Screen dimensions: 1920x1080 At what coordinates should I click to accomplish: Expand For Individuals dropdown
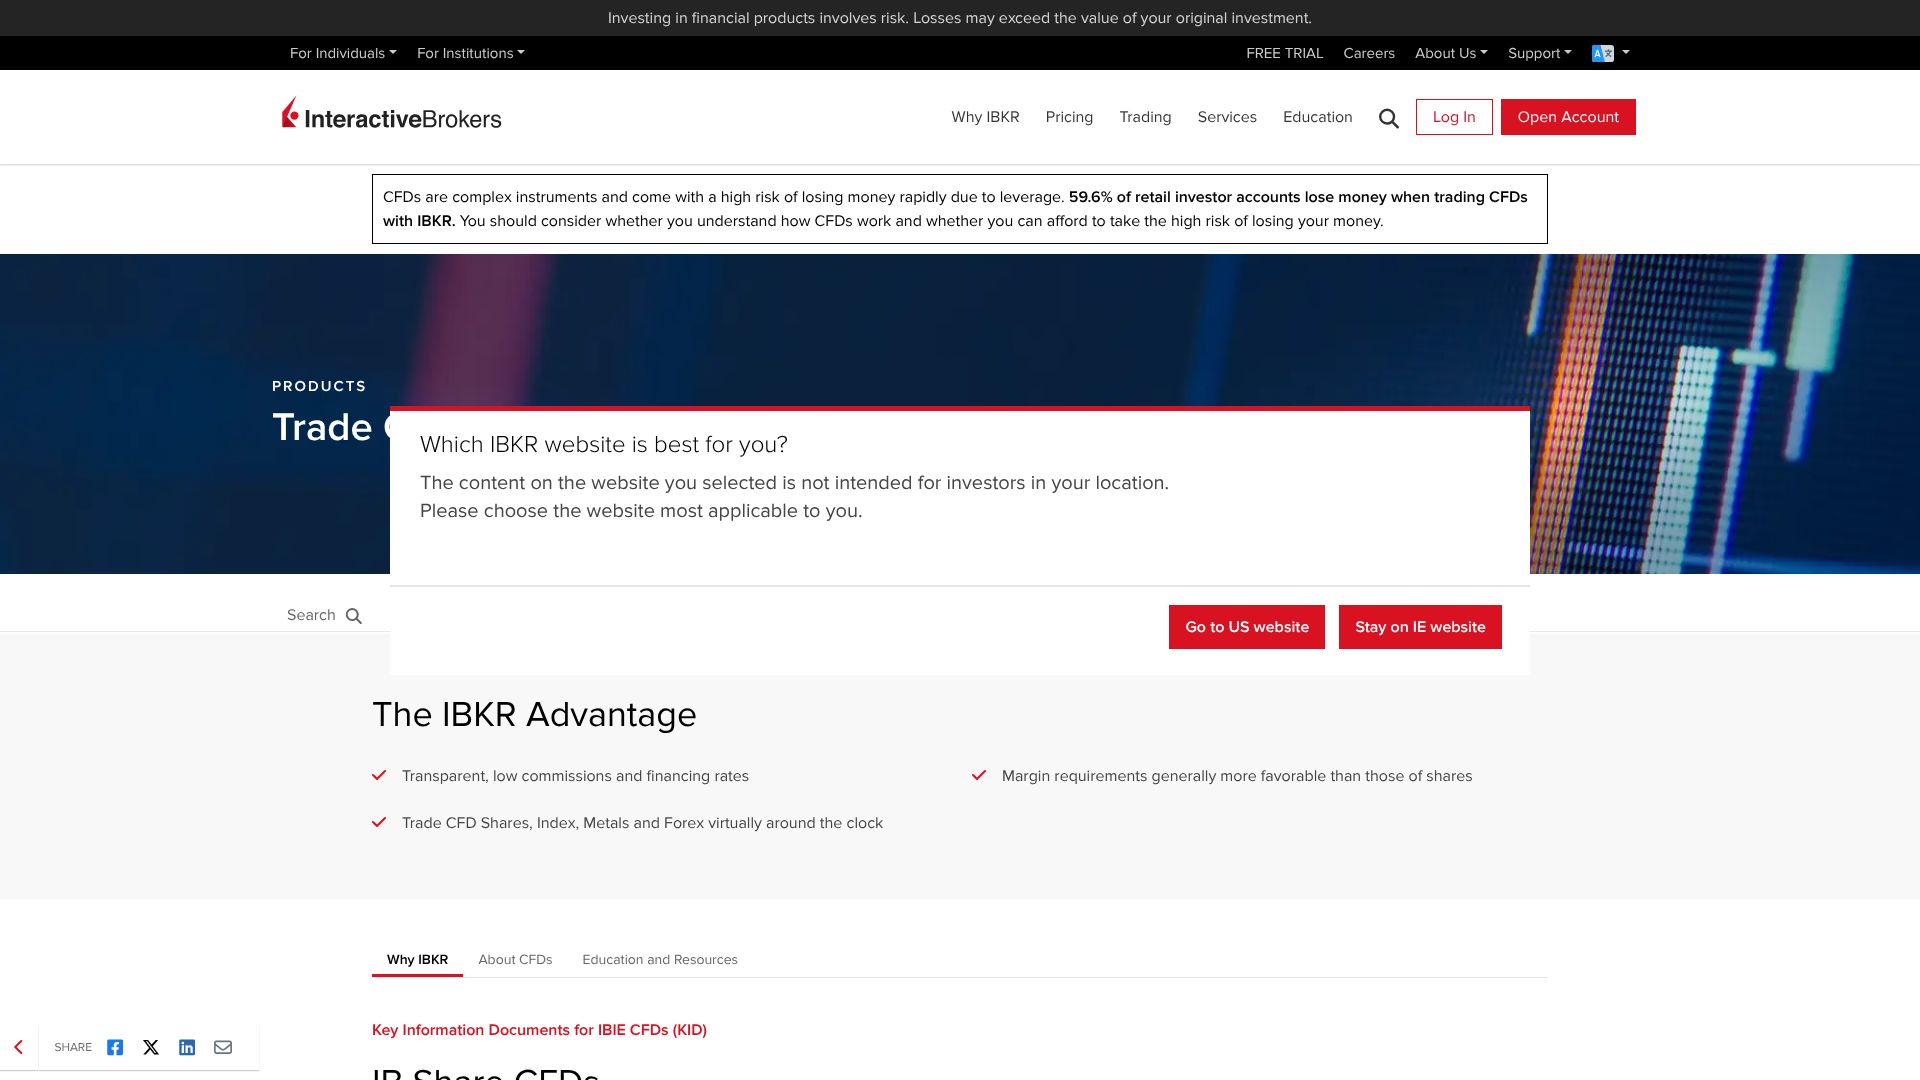pos(343,53)
